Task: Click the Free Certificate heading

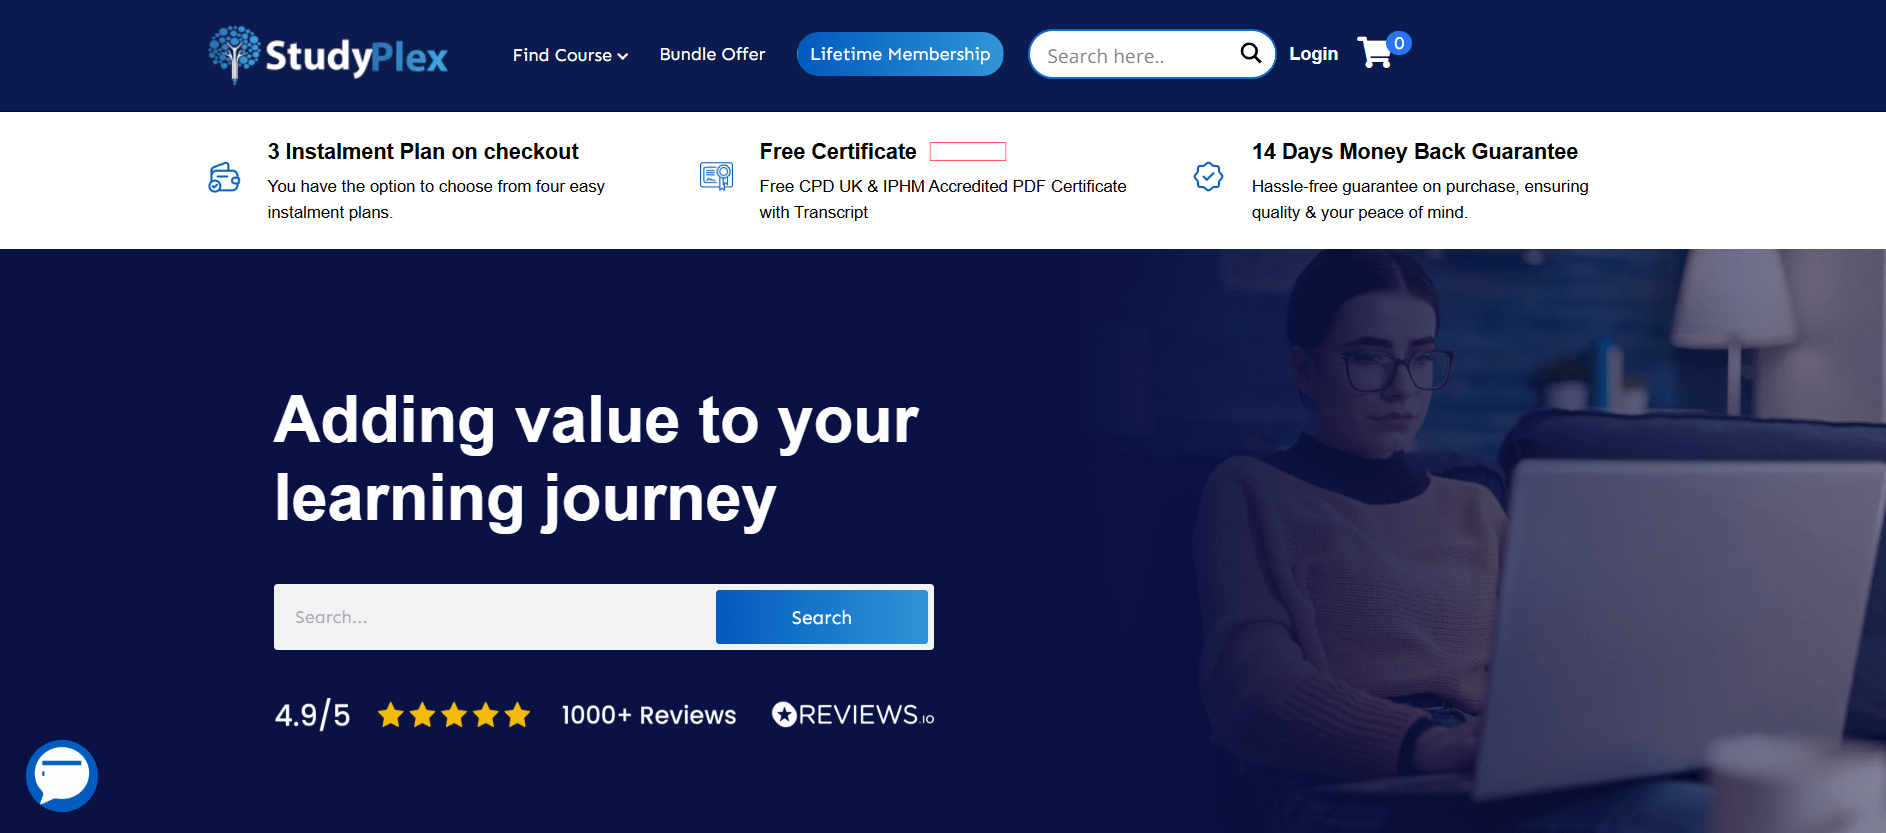Action: point(837,151)
